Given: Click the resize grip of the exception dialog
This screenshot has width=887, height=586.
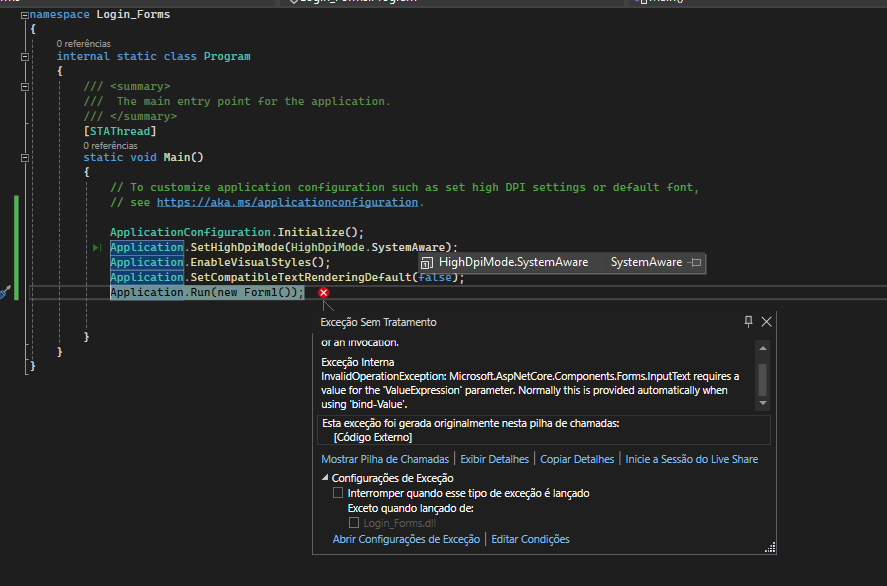Looking at the screenshot, I should coord(770,547).
